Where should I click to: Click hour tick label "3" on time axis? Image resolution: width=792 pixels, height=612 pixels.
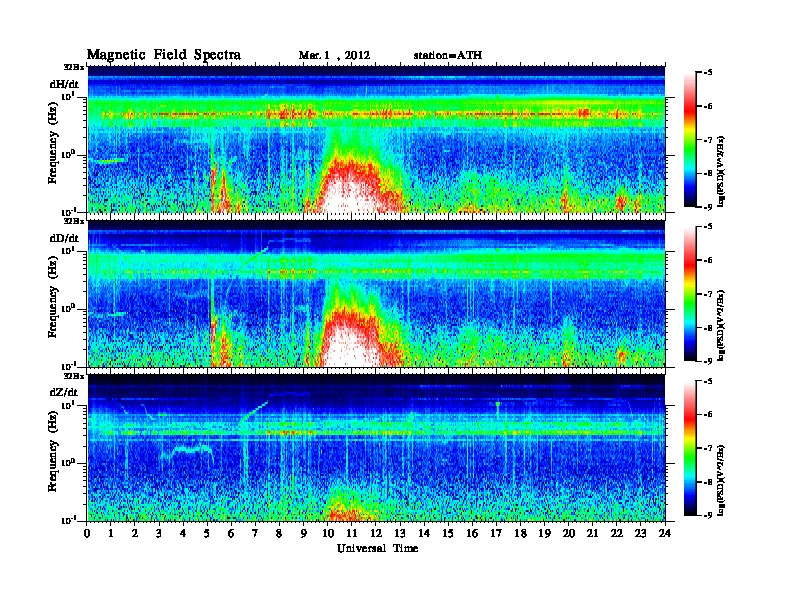(x=159, y=534)
